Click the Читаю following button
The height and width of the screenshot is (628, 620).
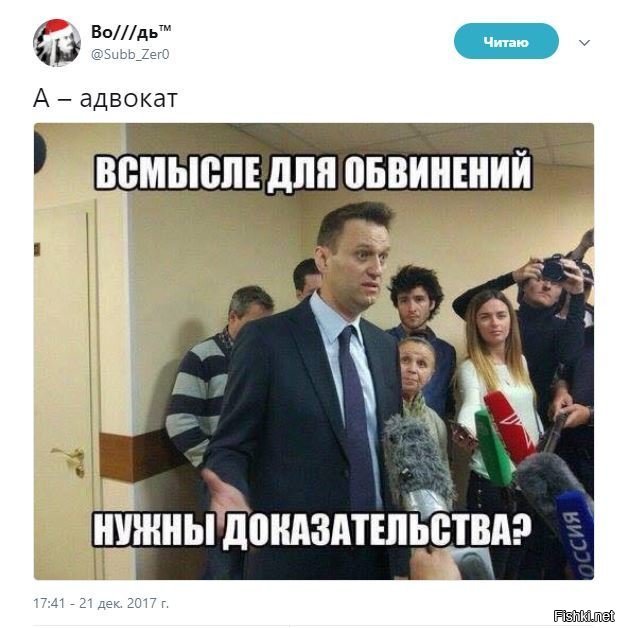506,41
